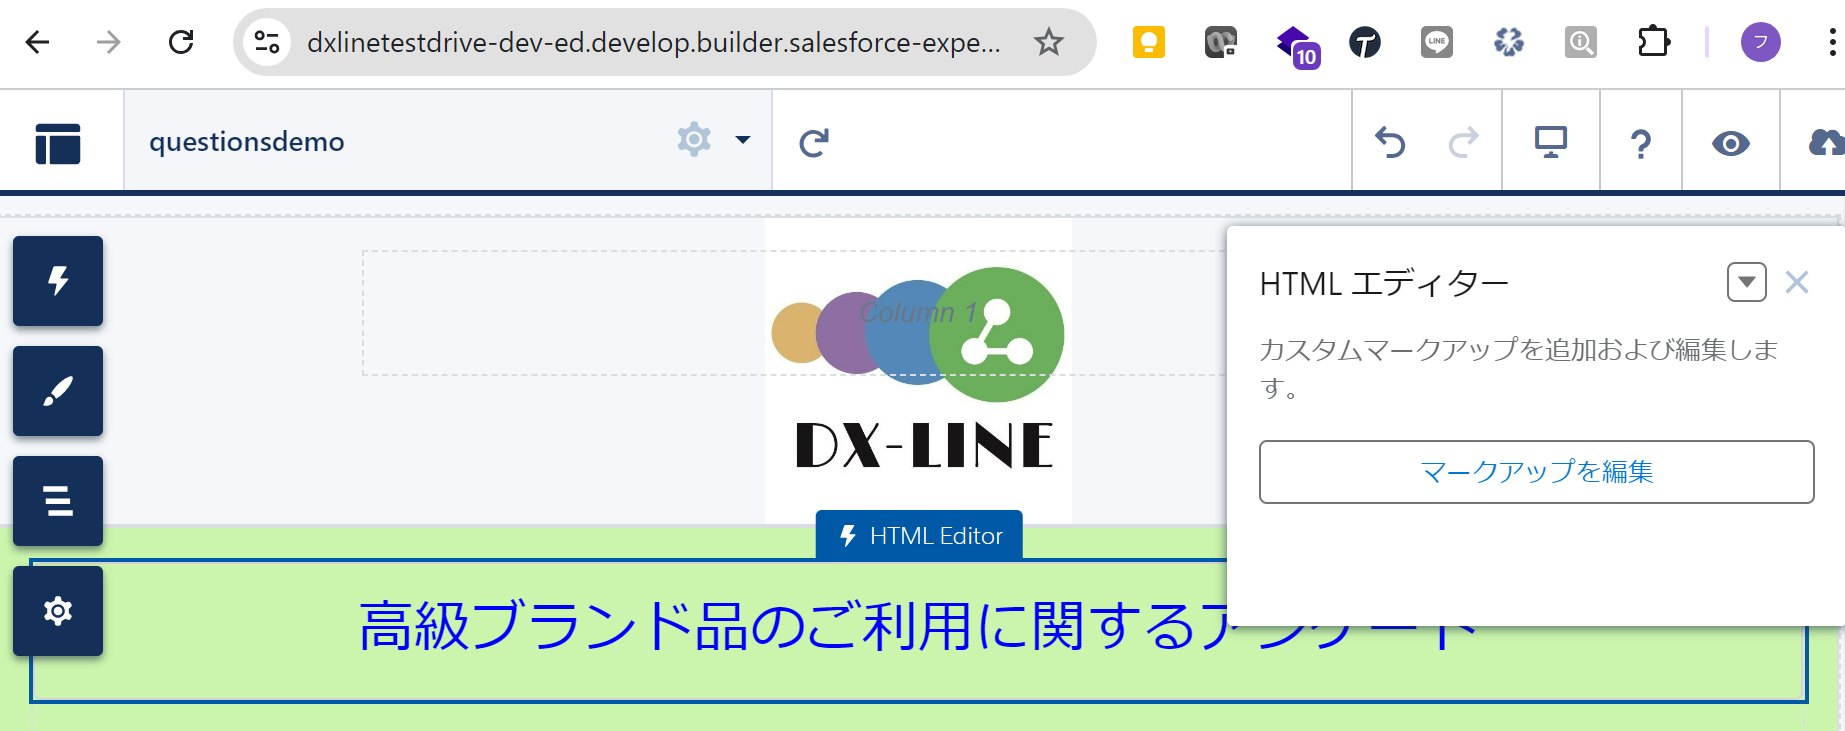The image size is (1845, 731).
Task: Bookmark this page with the star icon
Action: (x=1048, y=42)
